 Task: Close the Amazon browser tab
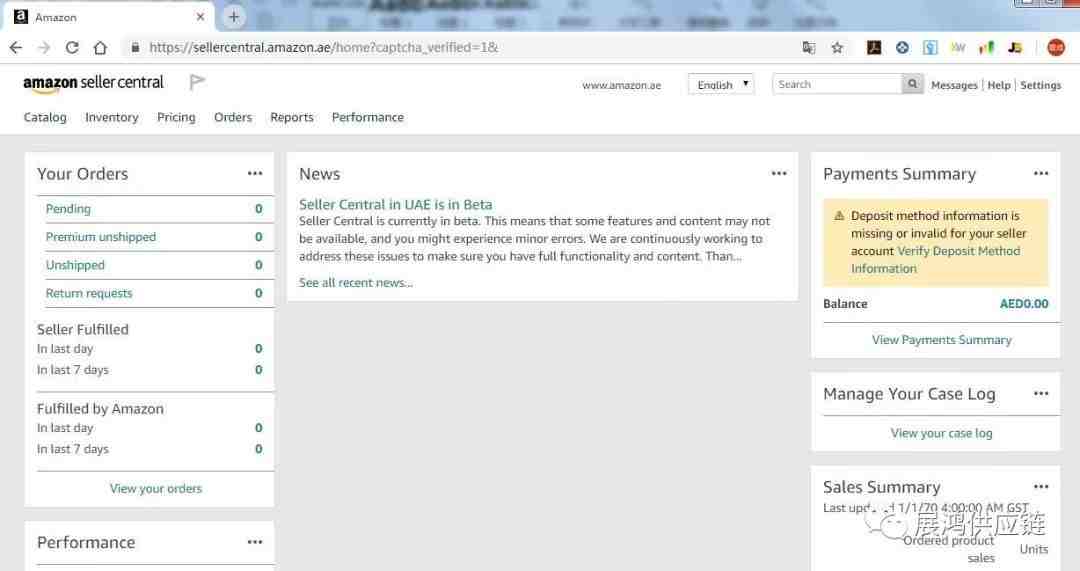200,17
